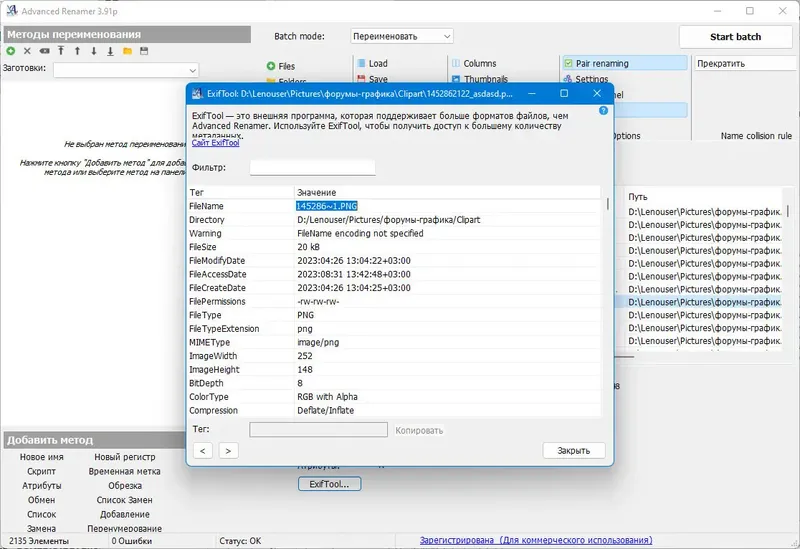Viewport: 800px width, 549px height.
Task: Click the Закрыть button in ExifTool dialog
Action: [573, 451]
